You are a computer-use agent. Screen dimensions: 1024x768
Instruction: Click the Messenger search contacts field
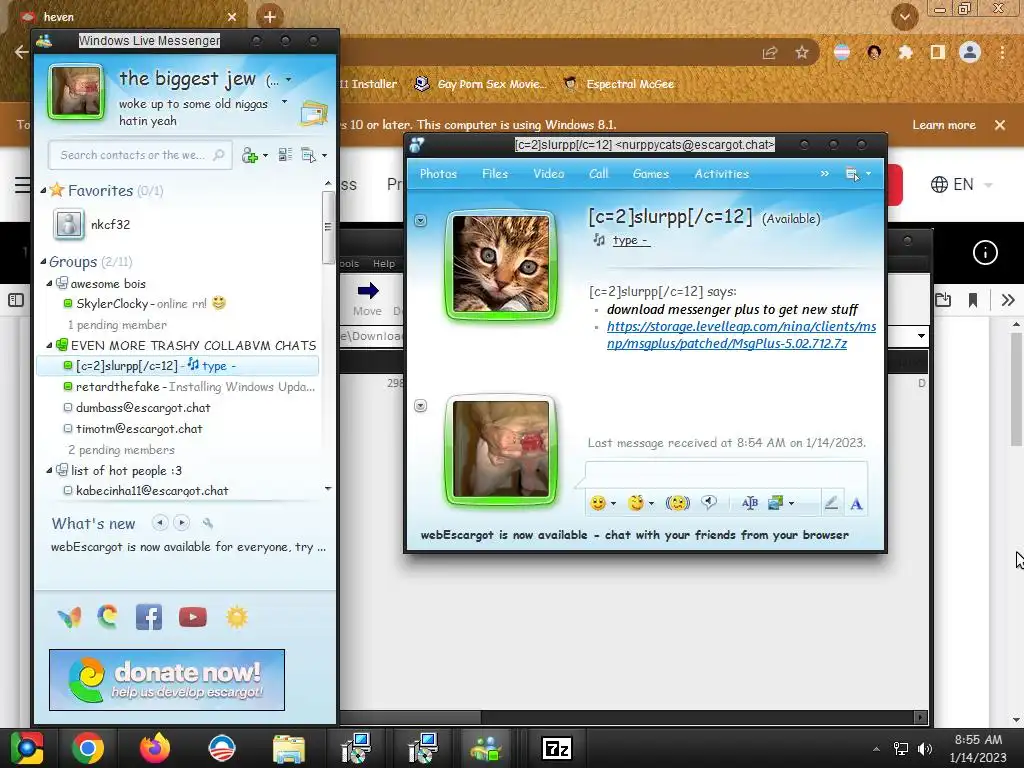pos(140,155)
